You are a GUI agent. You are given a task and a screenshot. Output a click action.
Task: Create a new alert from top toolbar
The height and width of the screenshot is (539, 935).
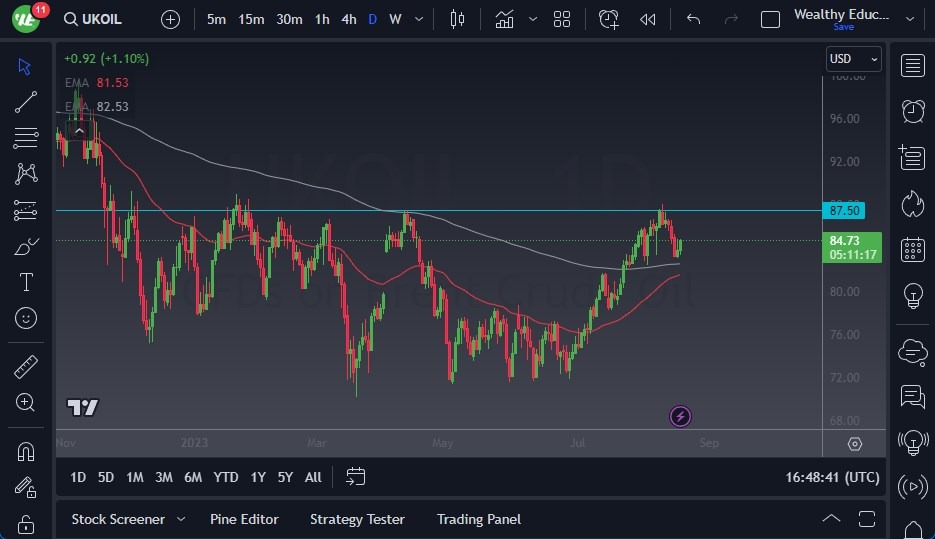608,19
